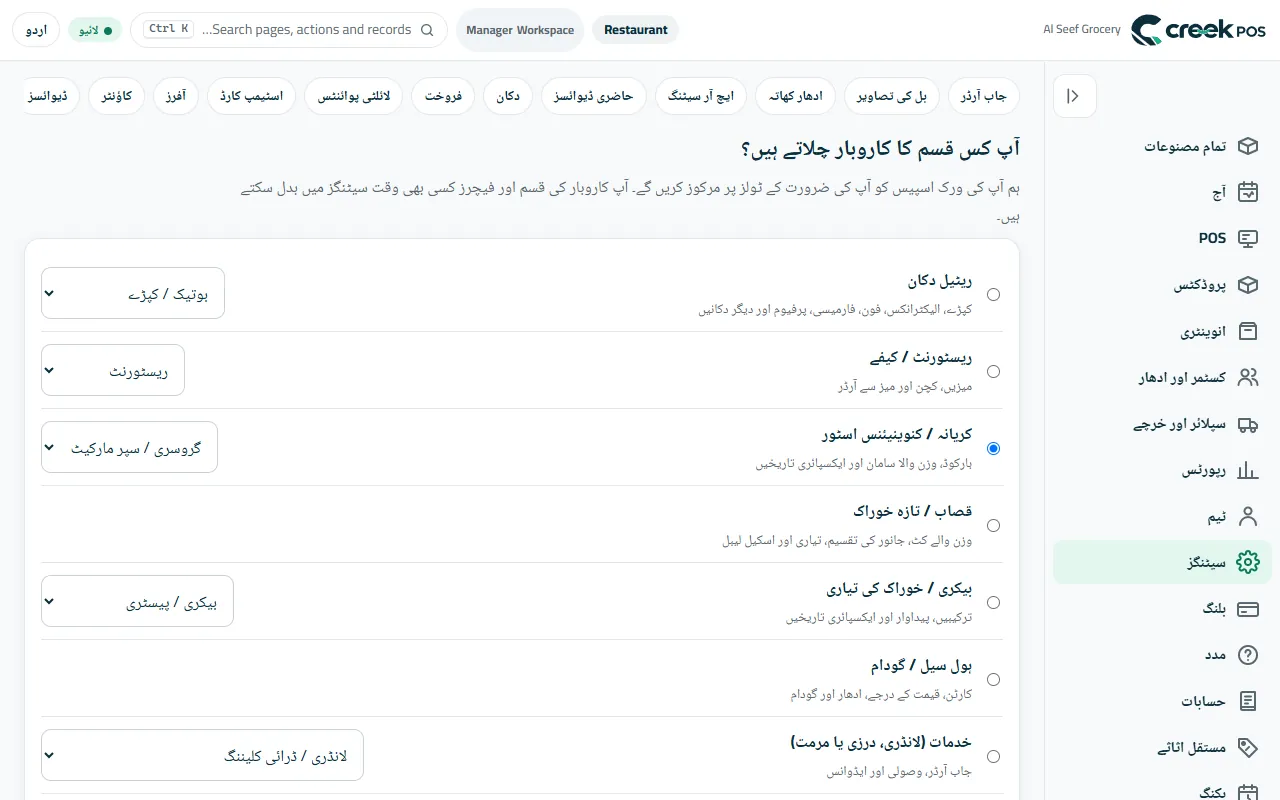
Task: Expand the Grocery / supermarket dropdown
Action: pyautogui.click(x=129, y=447)
